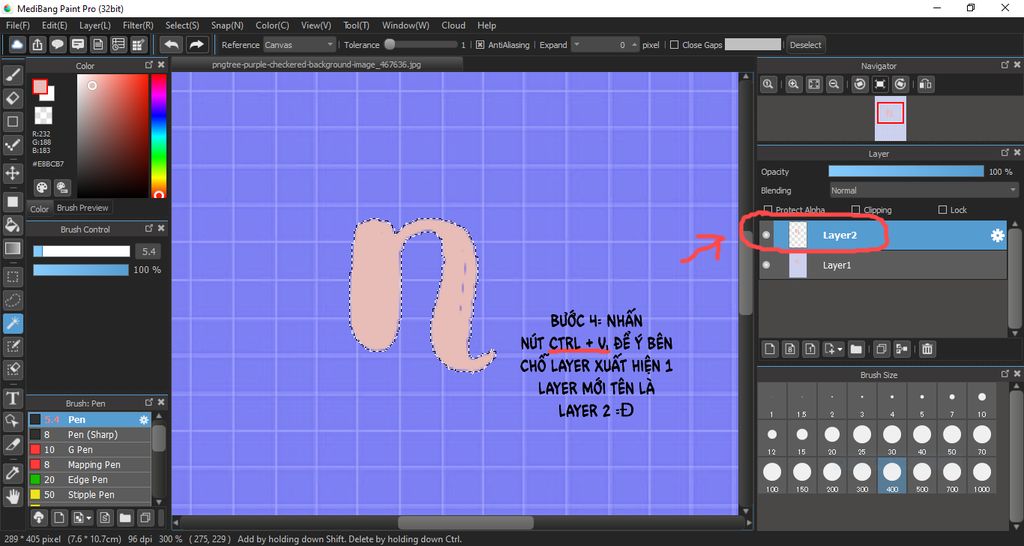Select the Layer1 row
The image size is (1024, 546).
(x=882, y=265)
